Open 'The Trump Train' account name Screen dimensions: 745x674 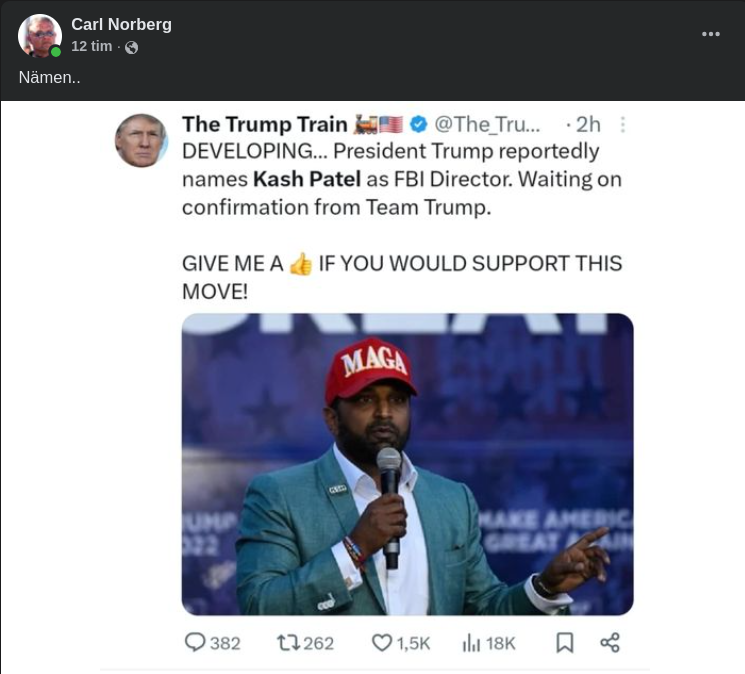[264, 124]
